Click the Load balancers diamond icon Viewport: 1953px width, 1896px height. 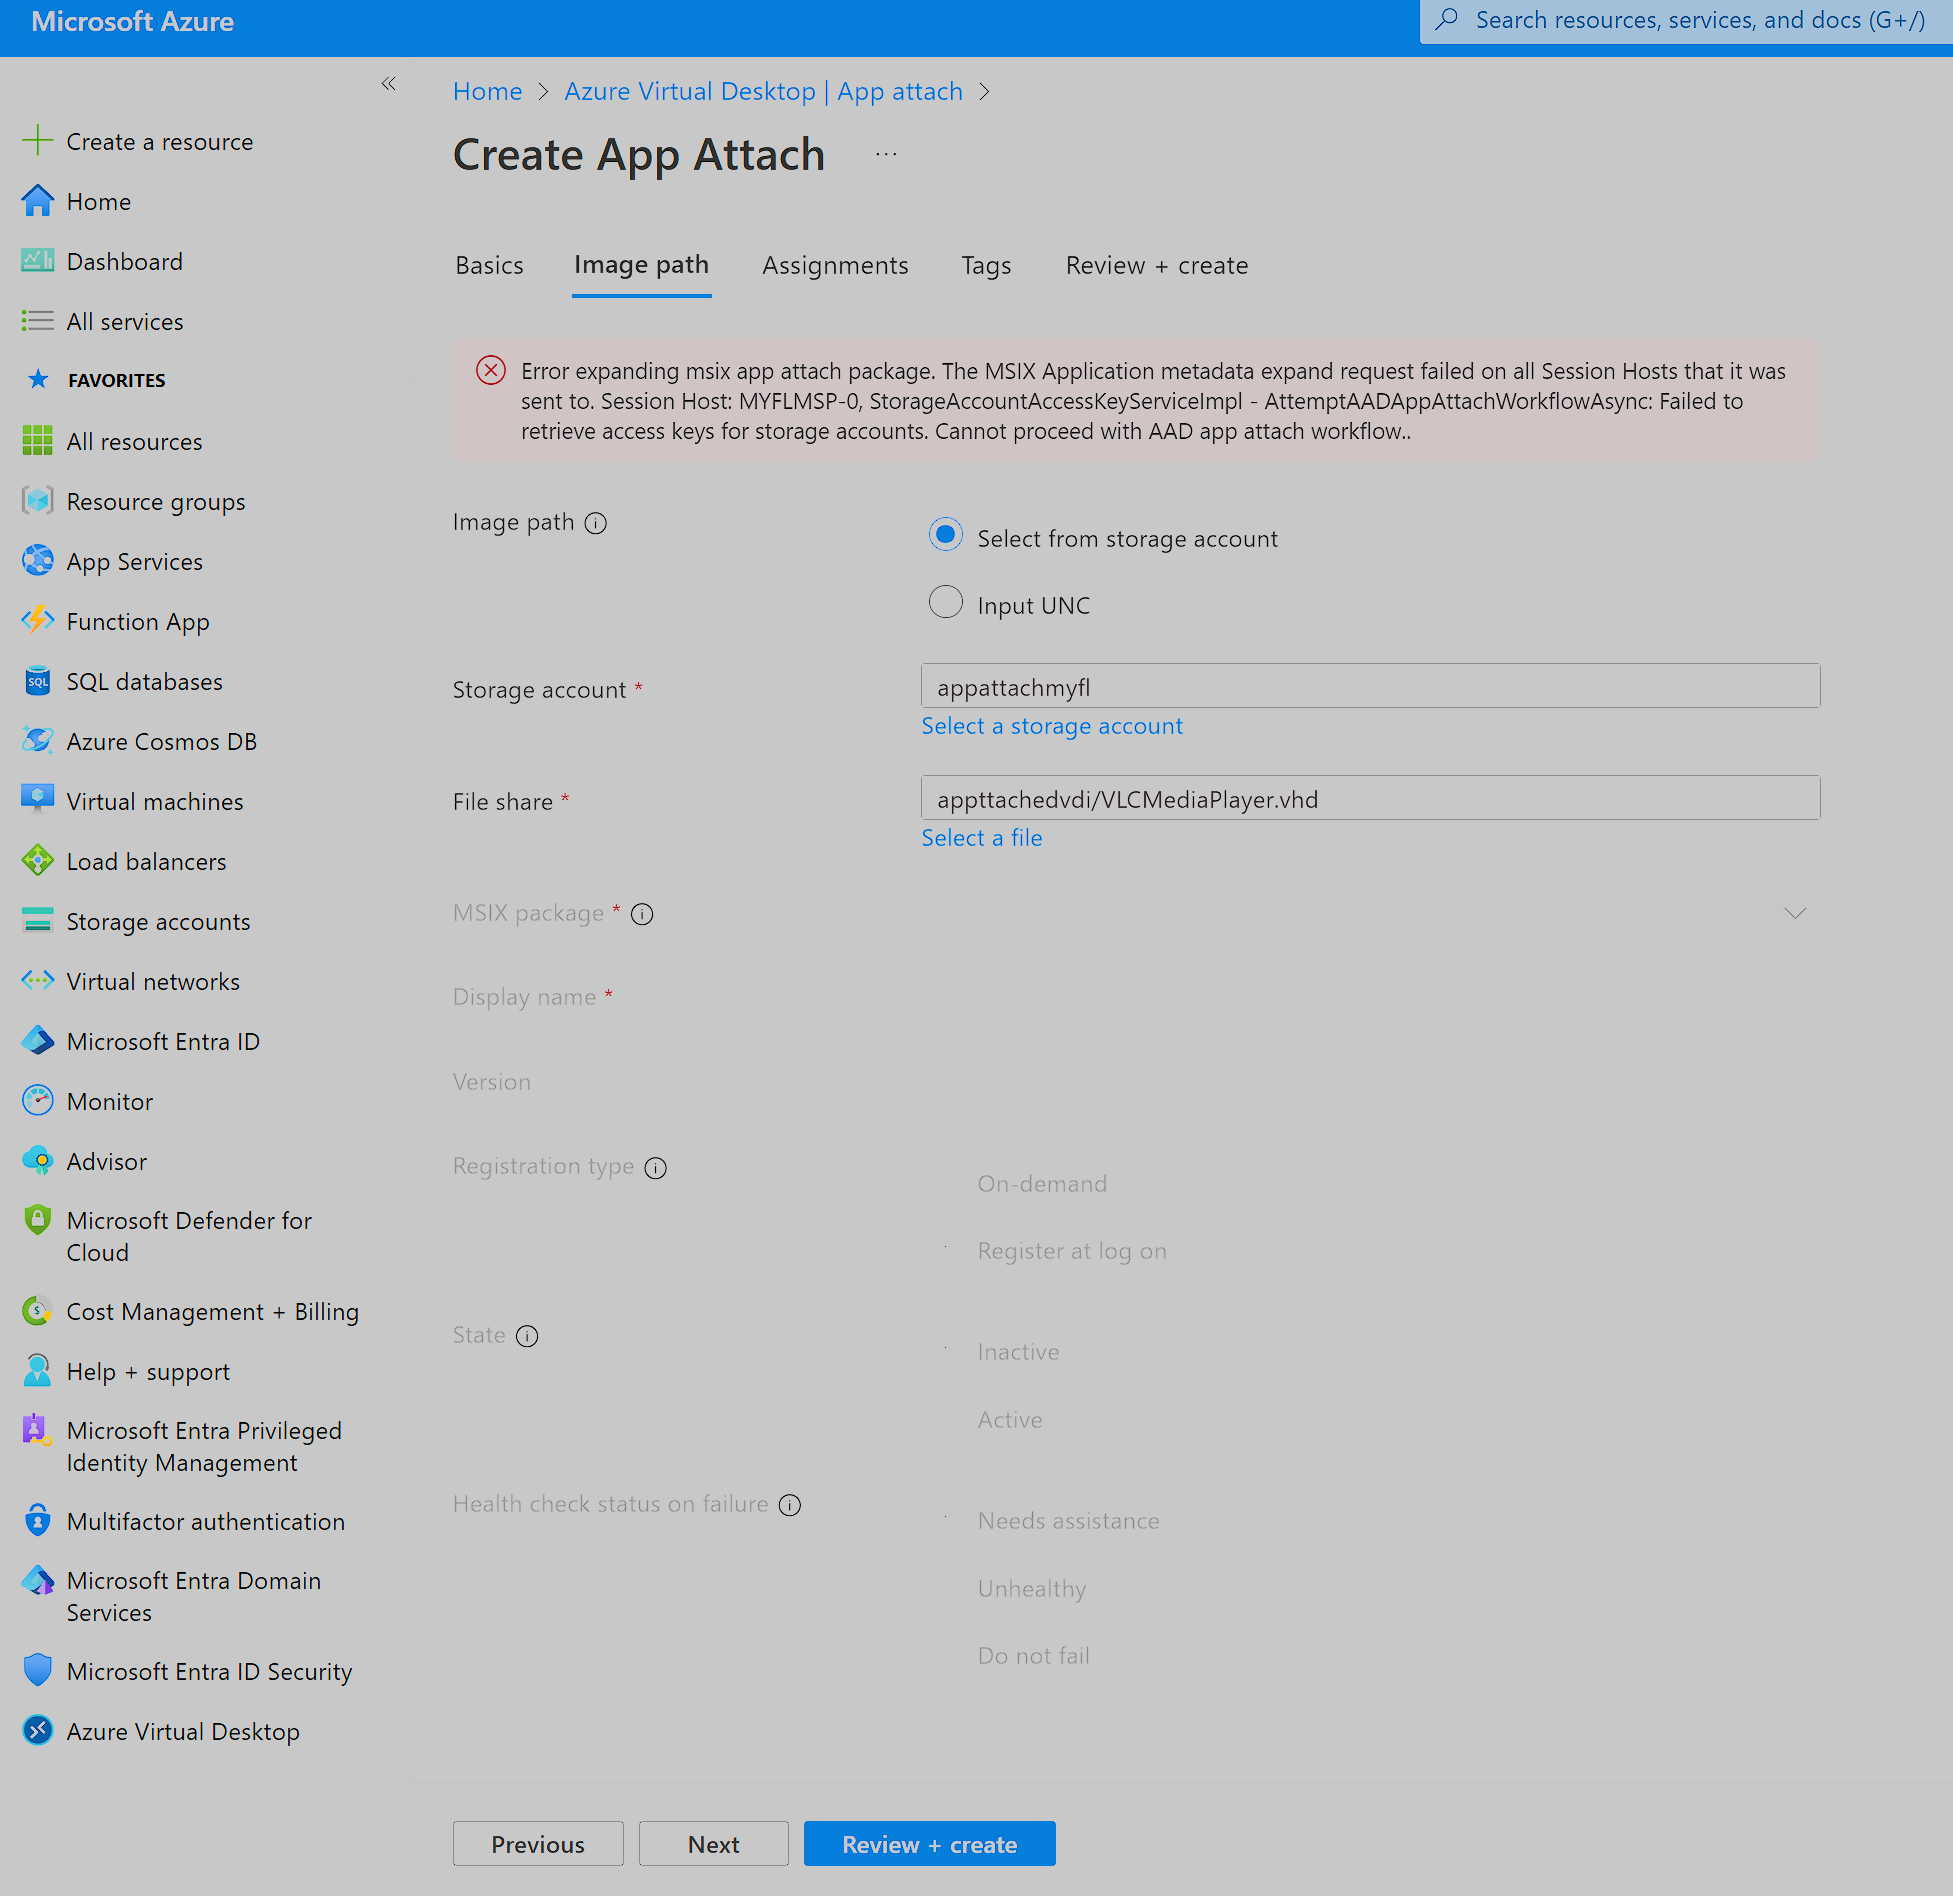click(37, 860)
